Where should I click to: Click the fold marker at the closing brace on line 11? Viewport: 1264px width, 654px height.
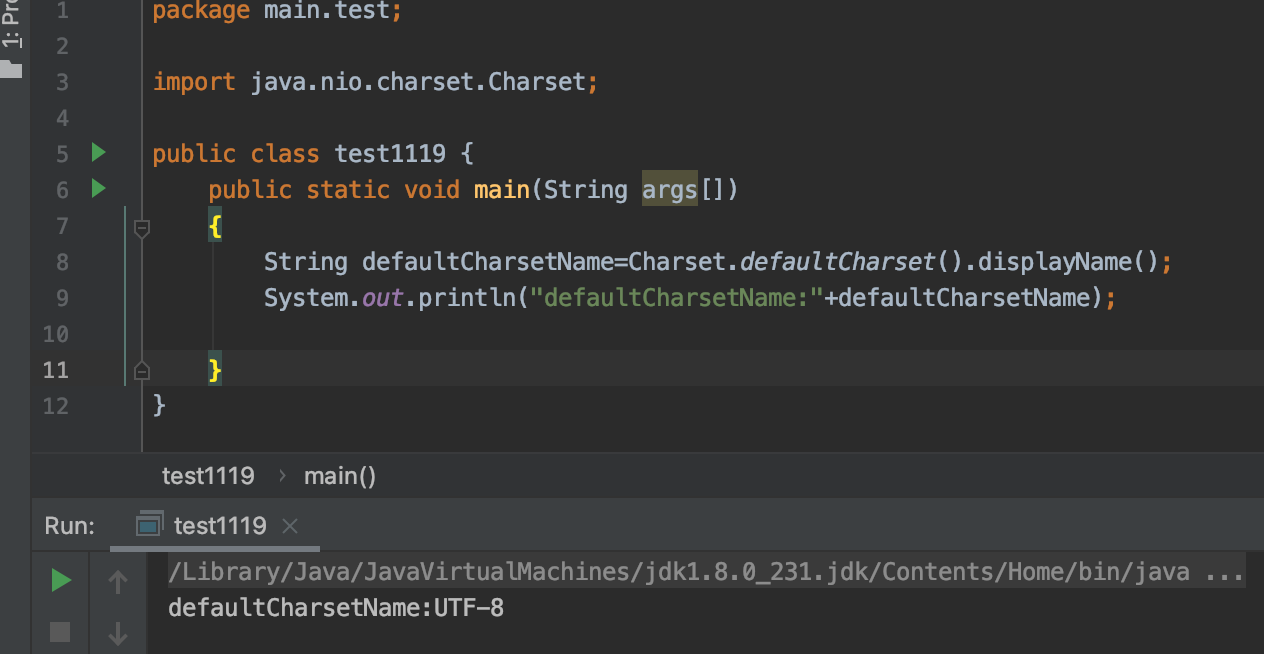[x=142, y=371]
